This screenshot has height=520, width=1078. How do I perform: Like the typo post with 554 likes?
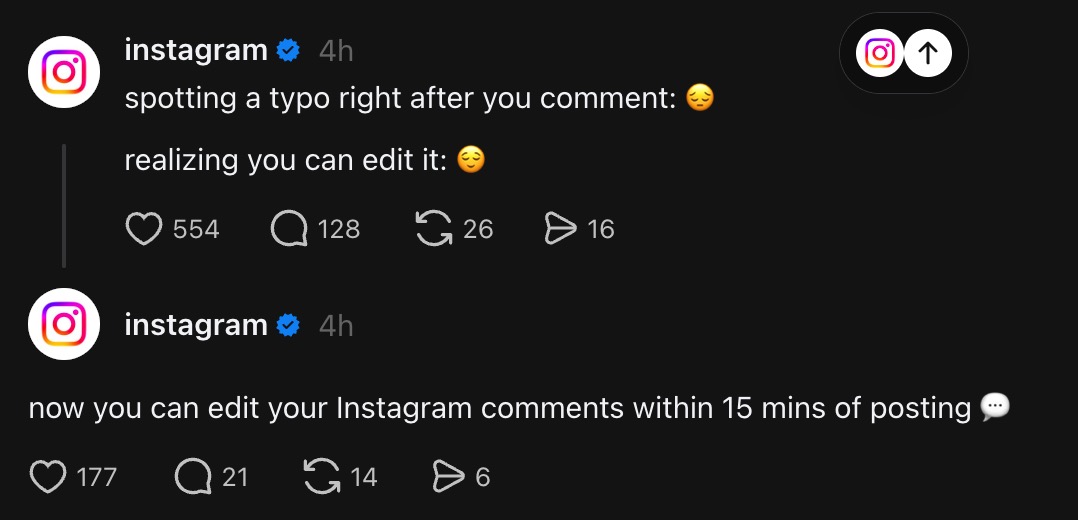(144, 229)
